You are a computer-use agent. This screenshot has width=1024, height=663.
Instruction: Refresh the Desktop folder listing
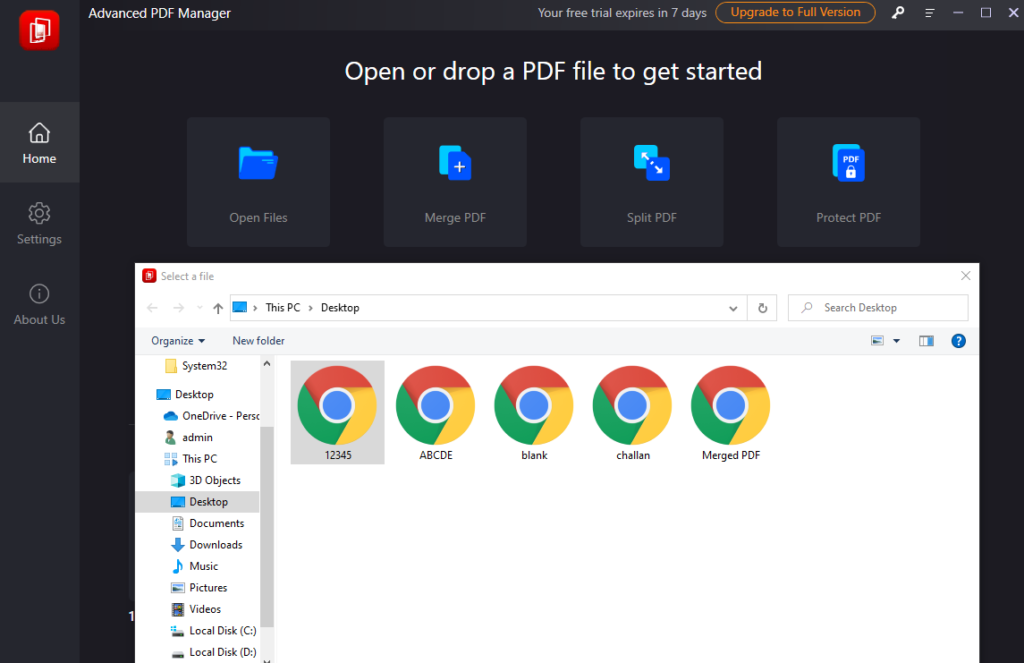[x=762, y=308]
